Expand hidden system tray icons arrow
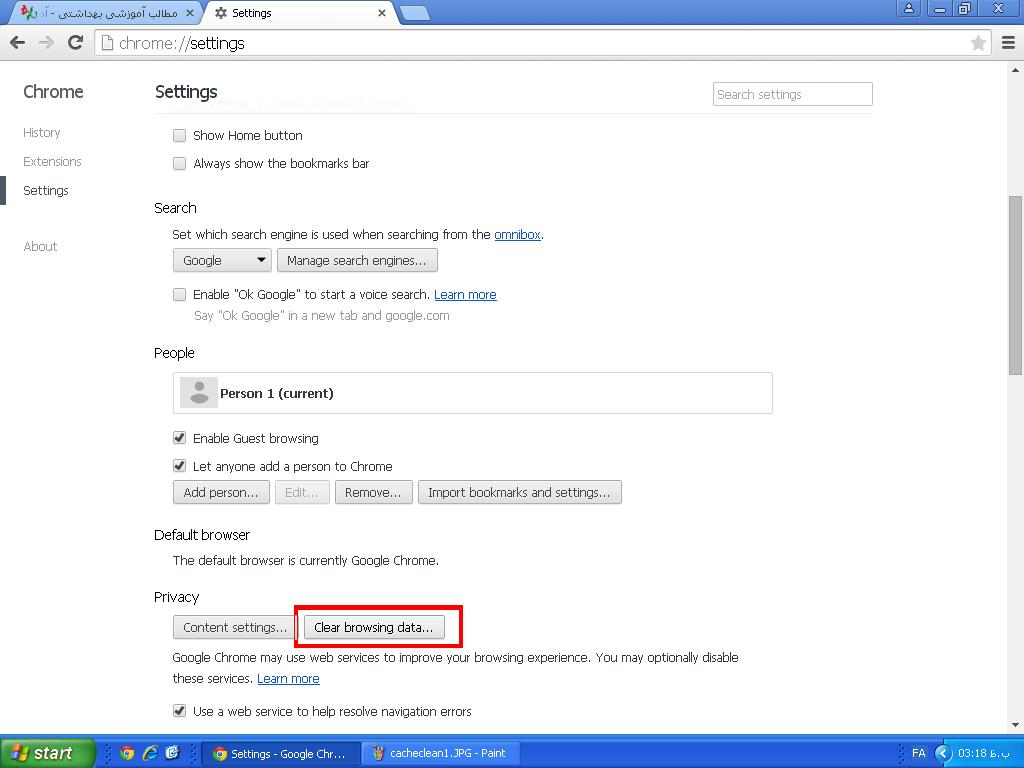The height and width of the screenshot is (768, 1024). pyautogui.click(x=942, y=753)
